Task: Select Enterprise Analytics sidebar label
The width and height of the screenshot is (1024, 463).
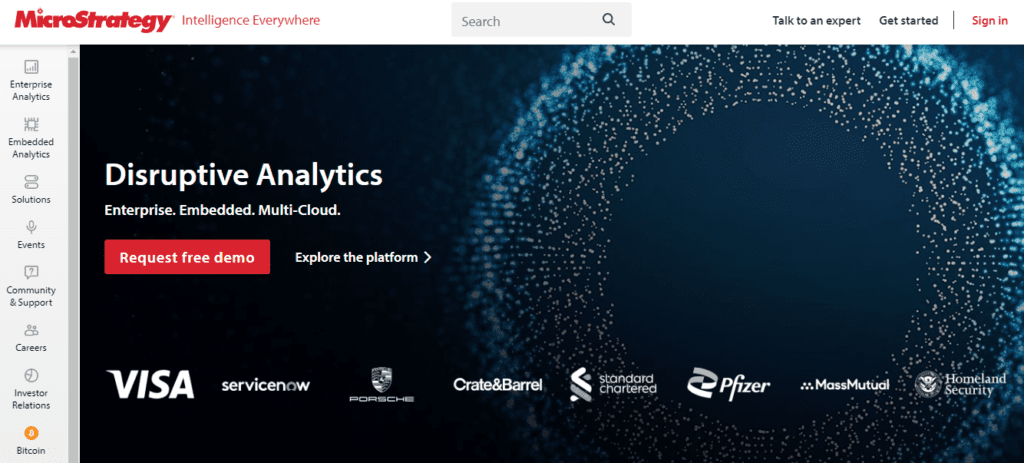Action: (31, 91)
